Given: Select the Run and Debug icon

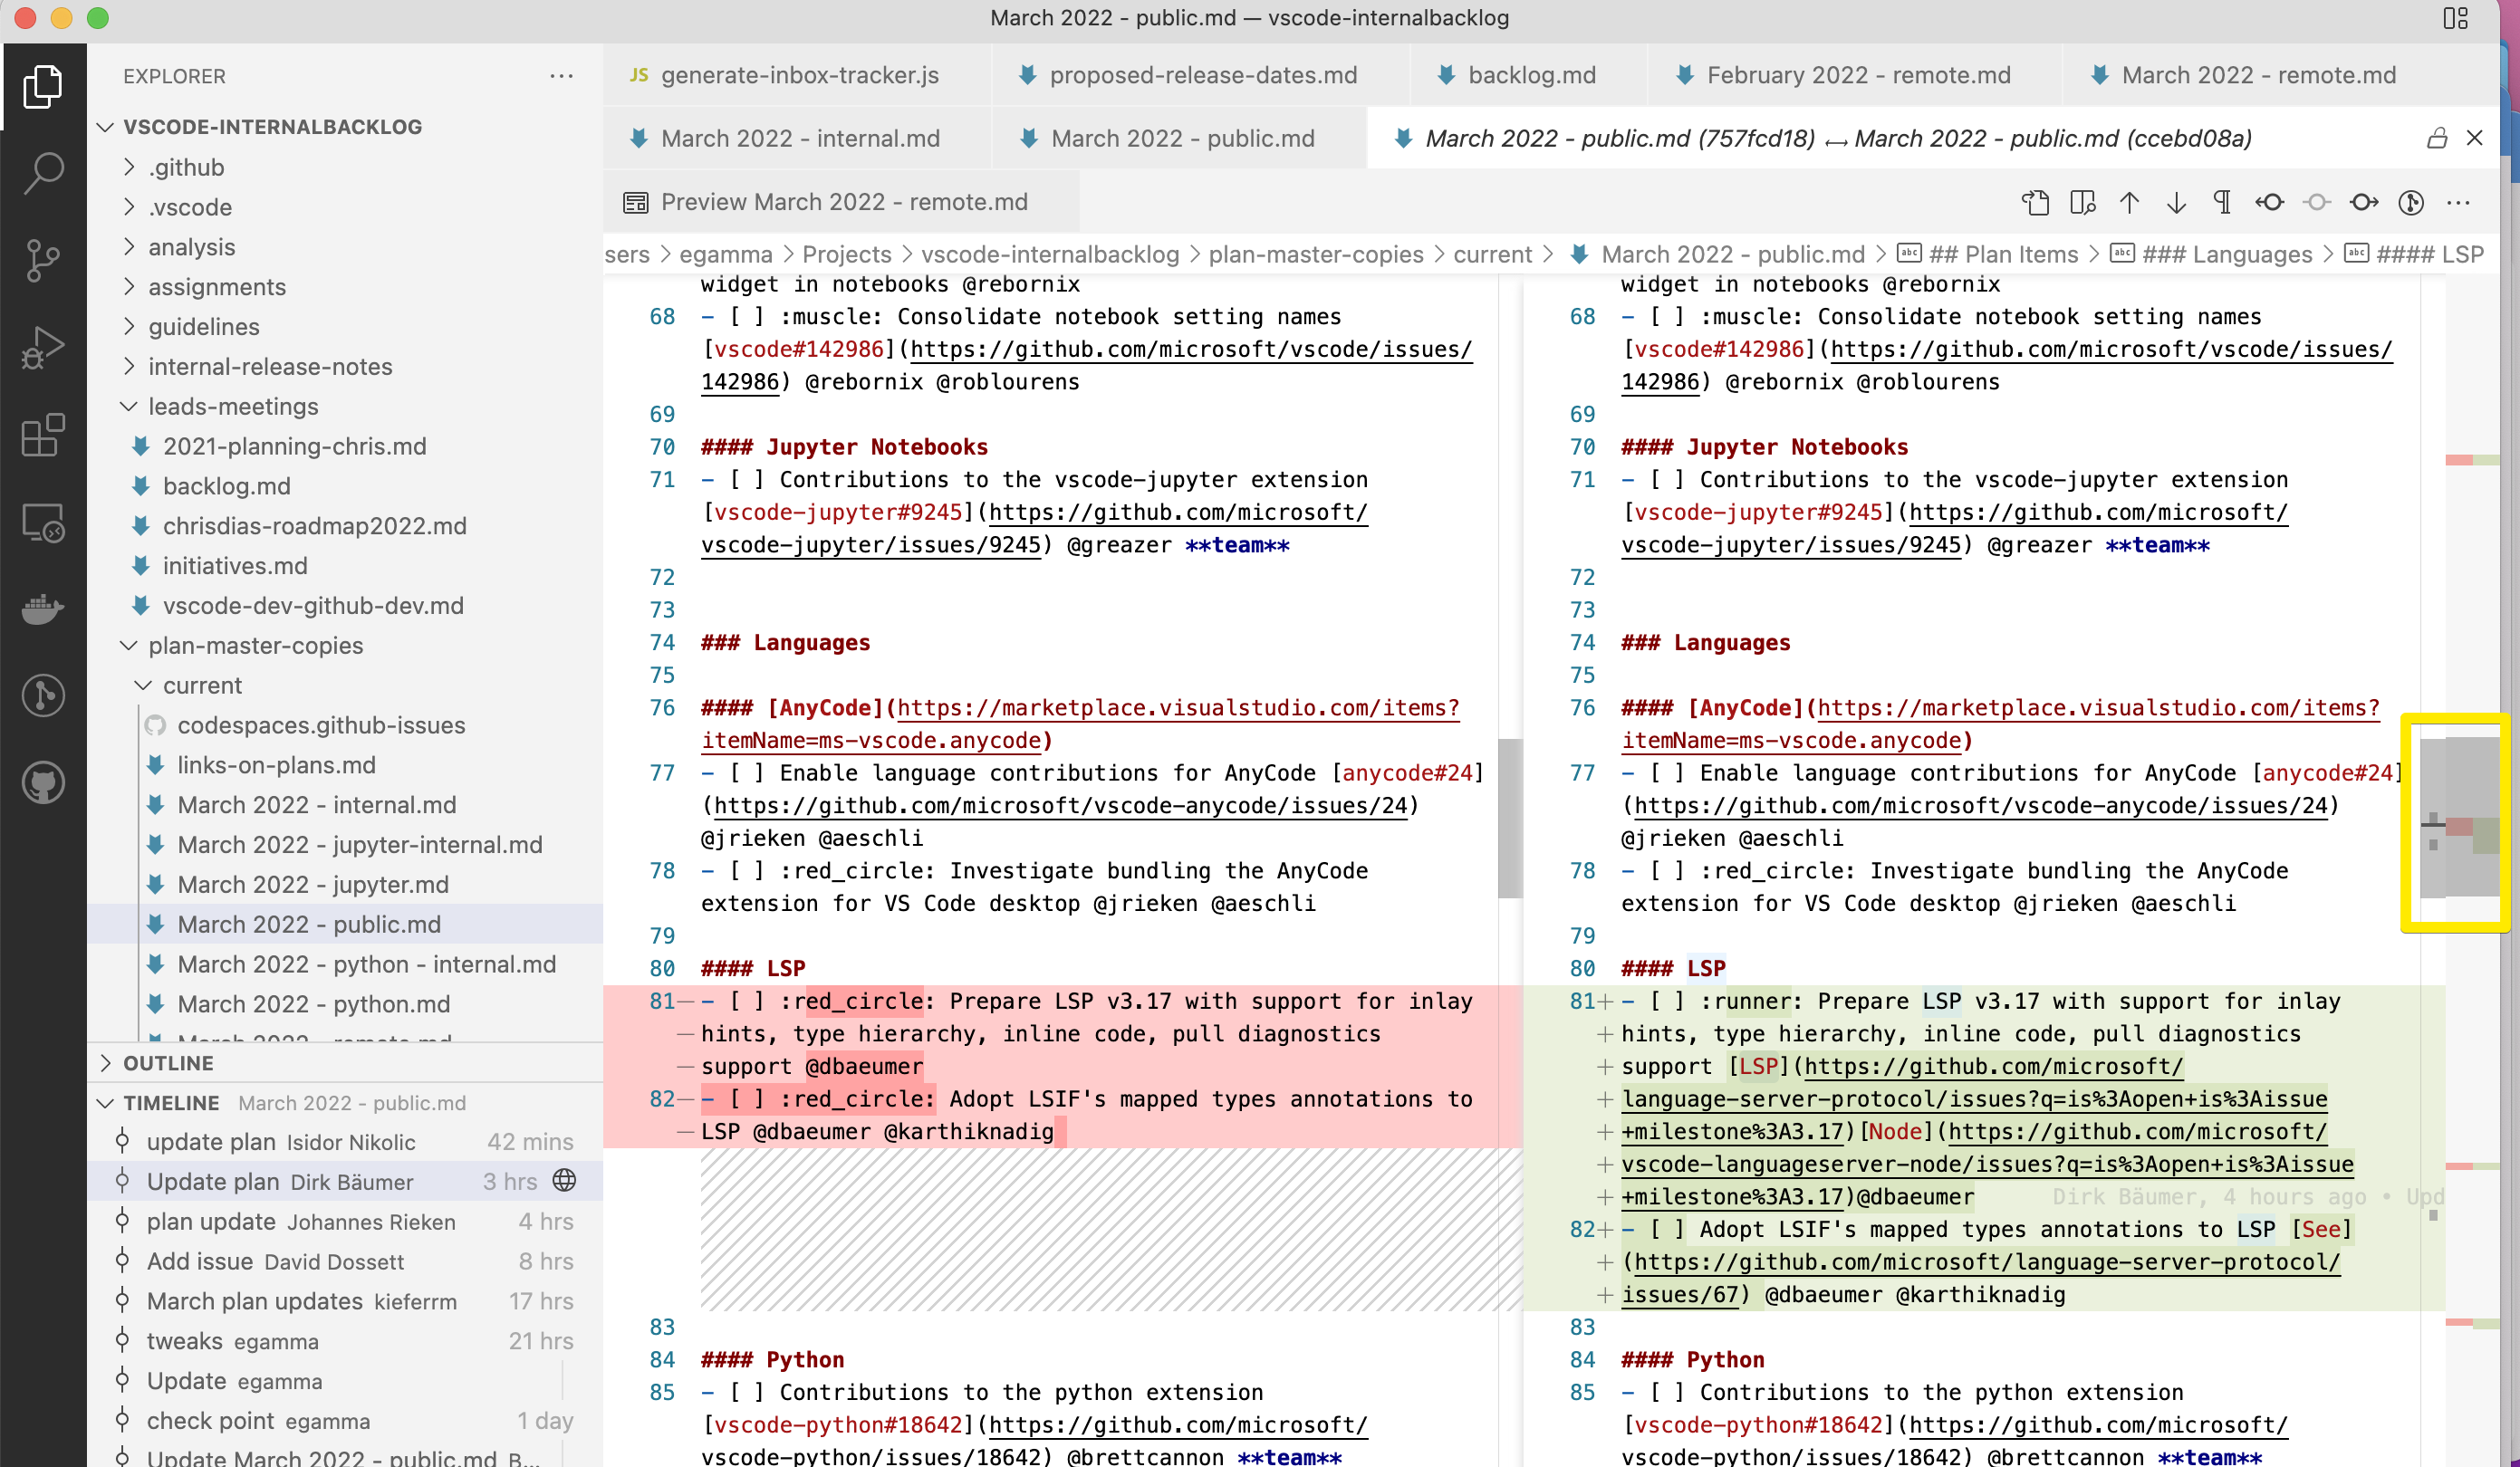Looking at the screenshot, I should (42, 347).
